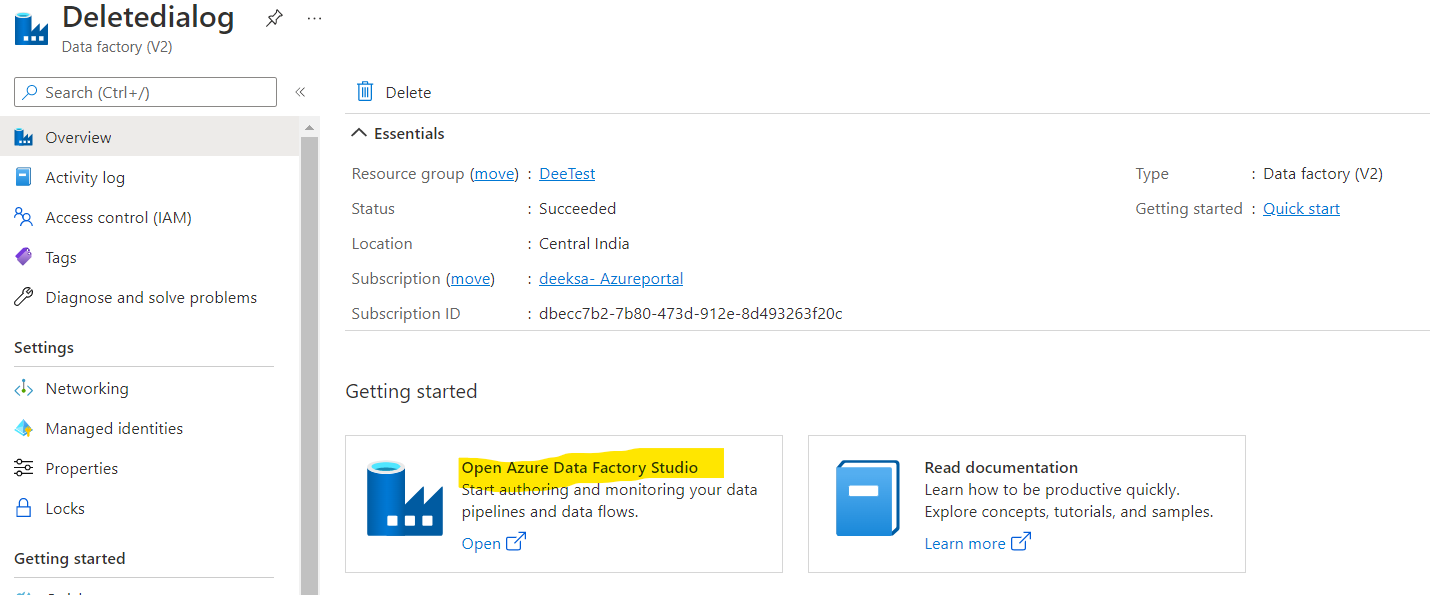The height and width of the screenshot is (595, 1430).
Task: Click the trash can Delete icon
Action: 365,92
